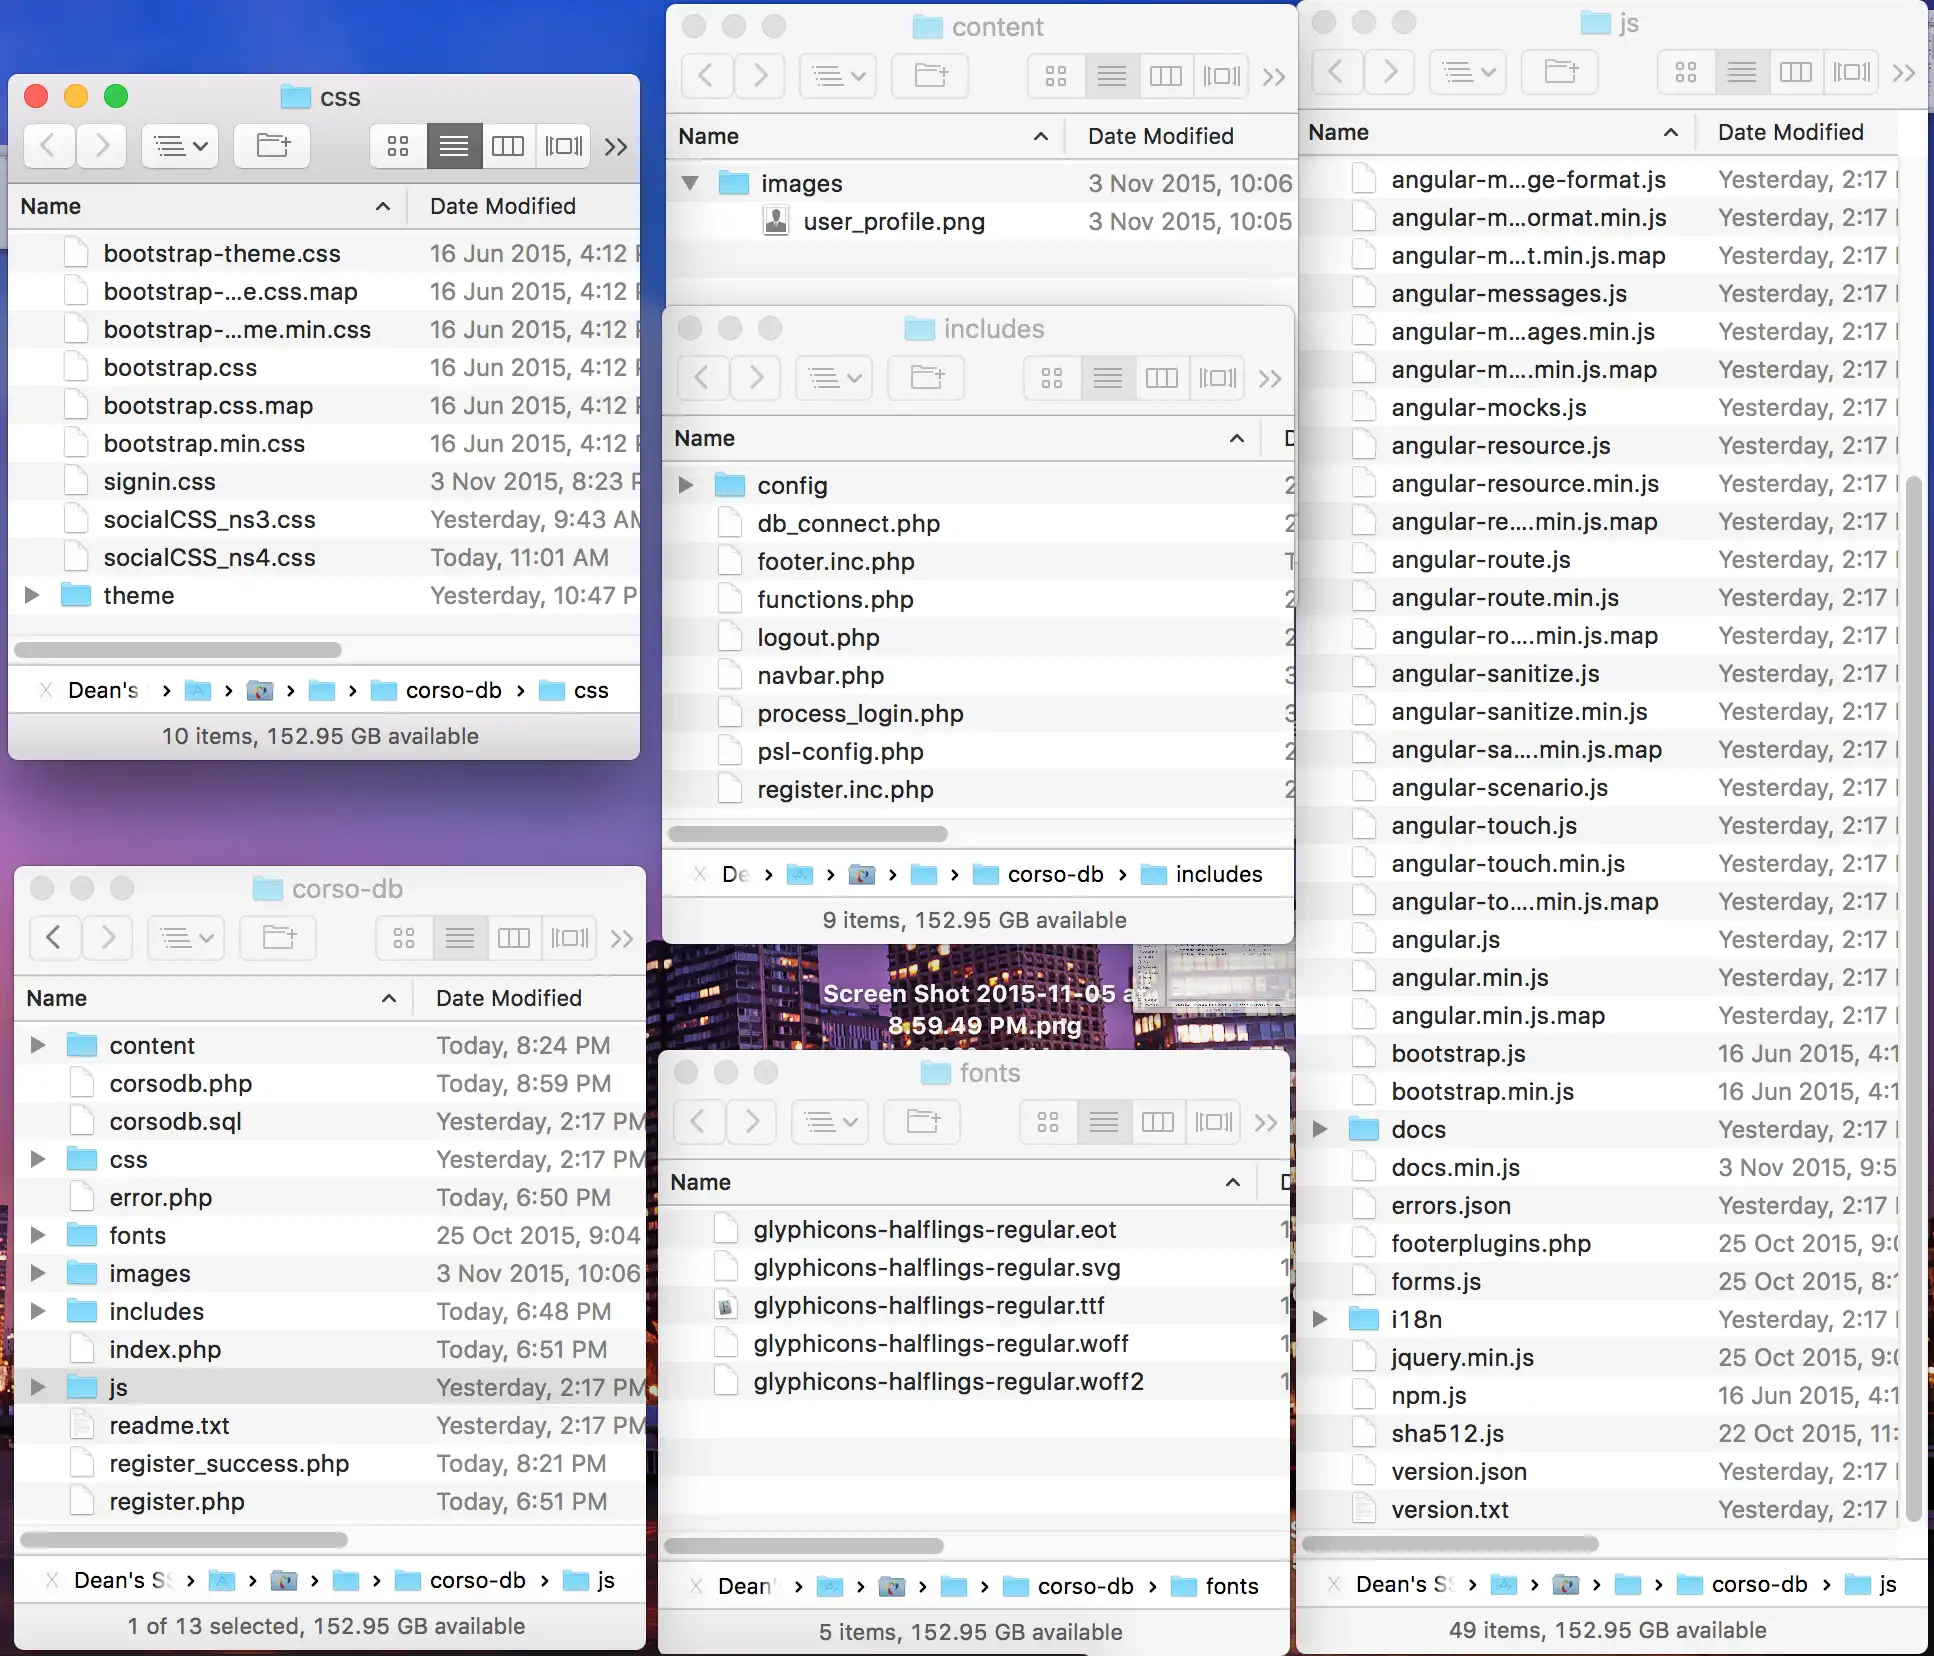The image size is (1934, 1656).
Task: Select list view in js window
Action: (1741, 72)
